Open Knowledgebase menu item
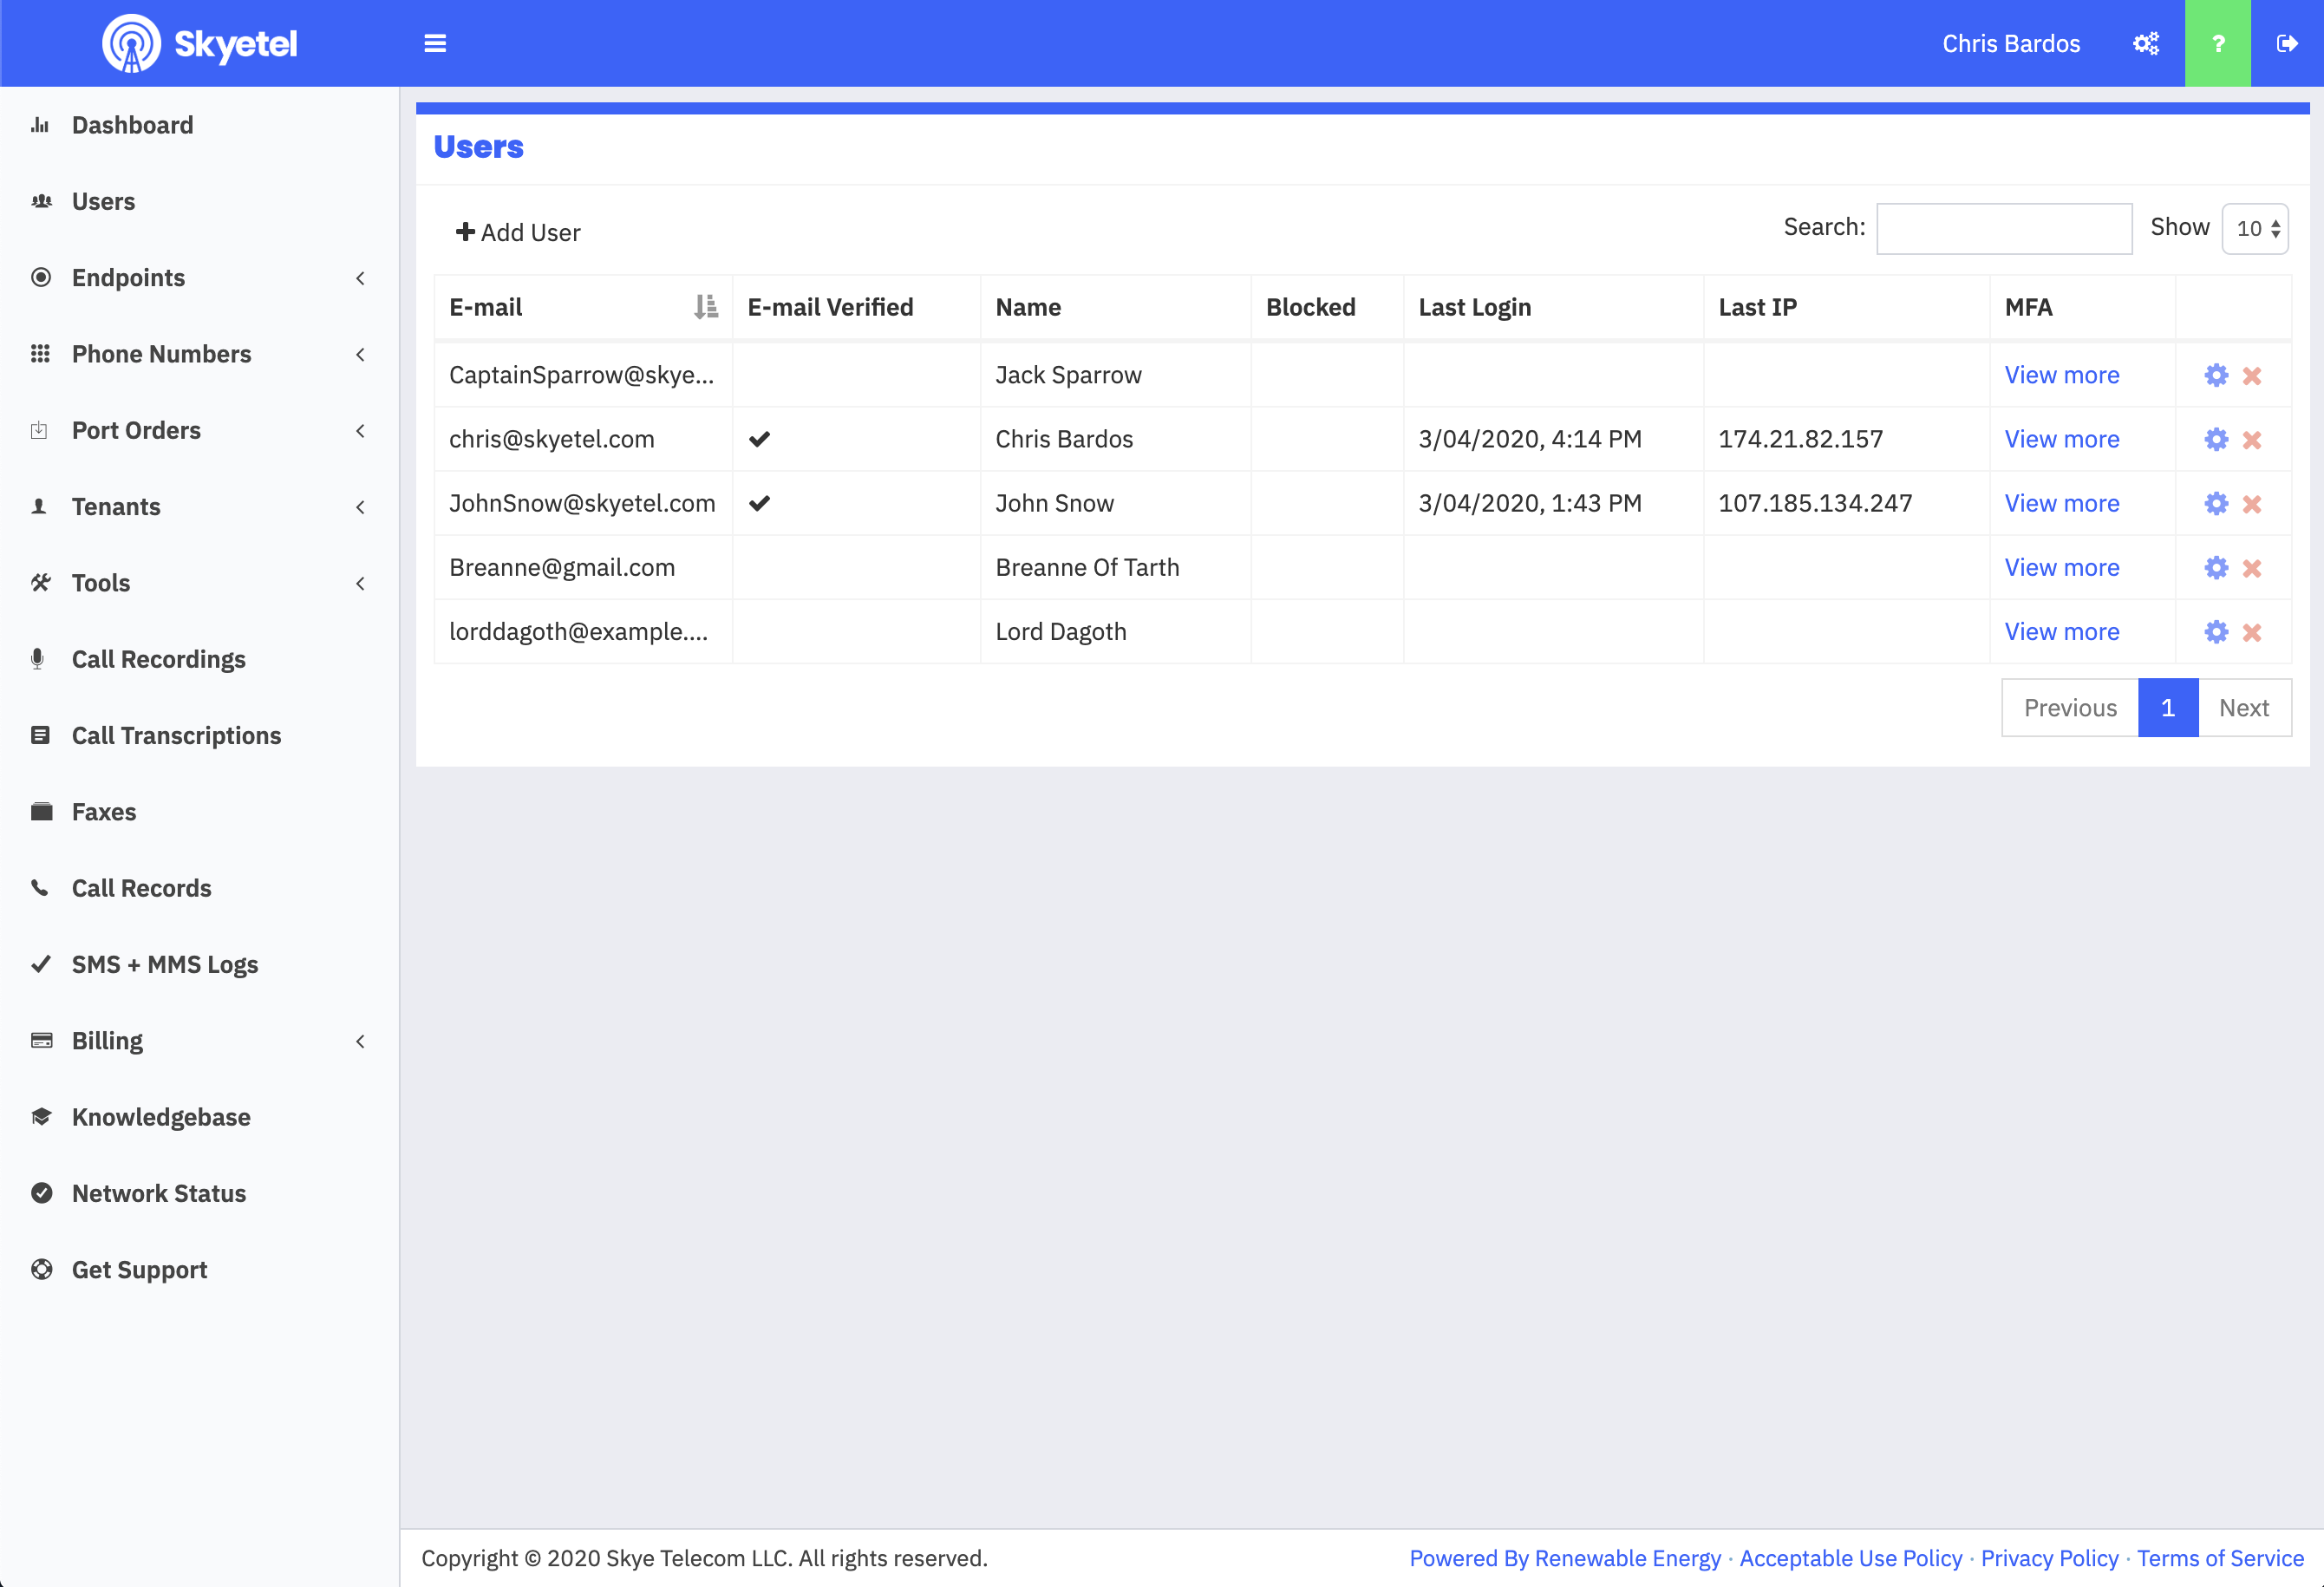2324x1587 pixels. 161,1117
